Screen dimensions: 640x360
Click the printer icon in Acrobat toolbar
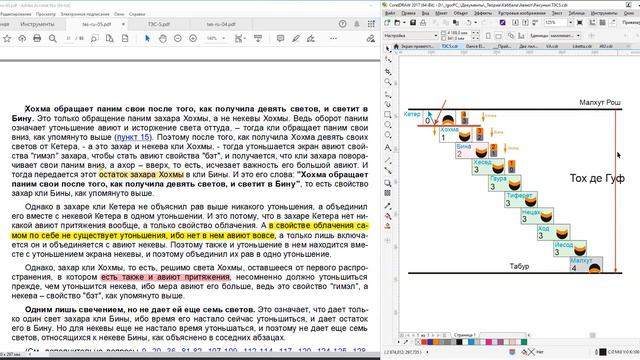[x=37, y=38]
